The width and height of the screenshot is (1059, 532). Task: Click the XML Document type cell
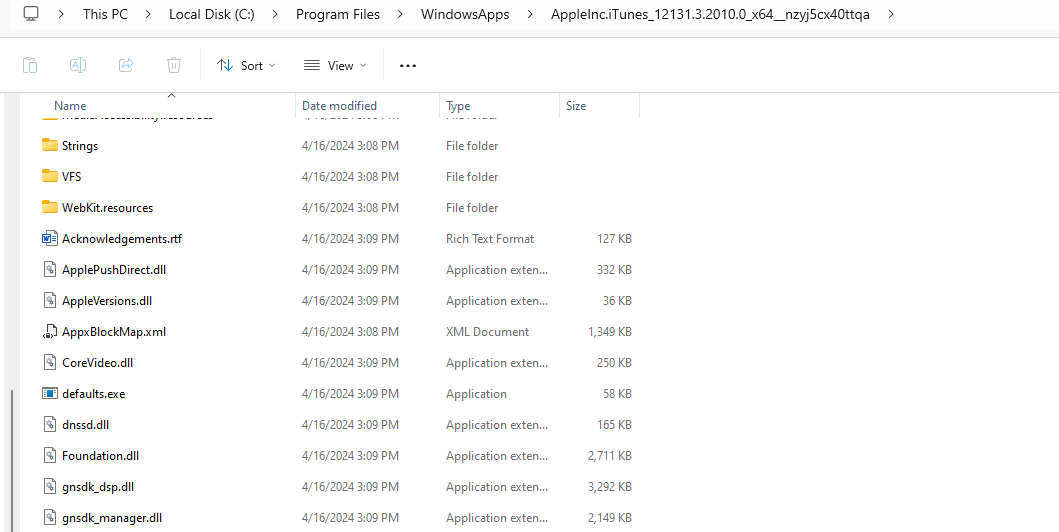(x=488, y=331)
